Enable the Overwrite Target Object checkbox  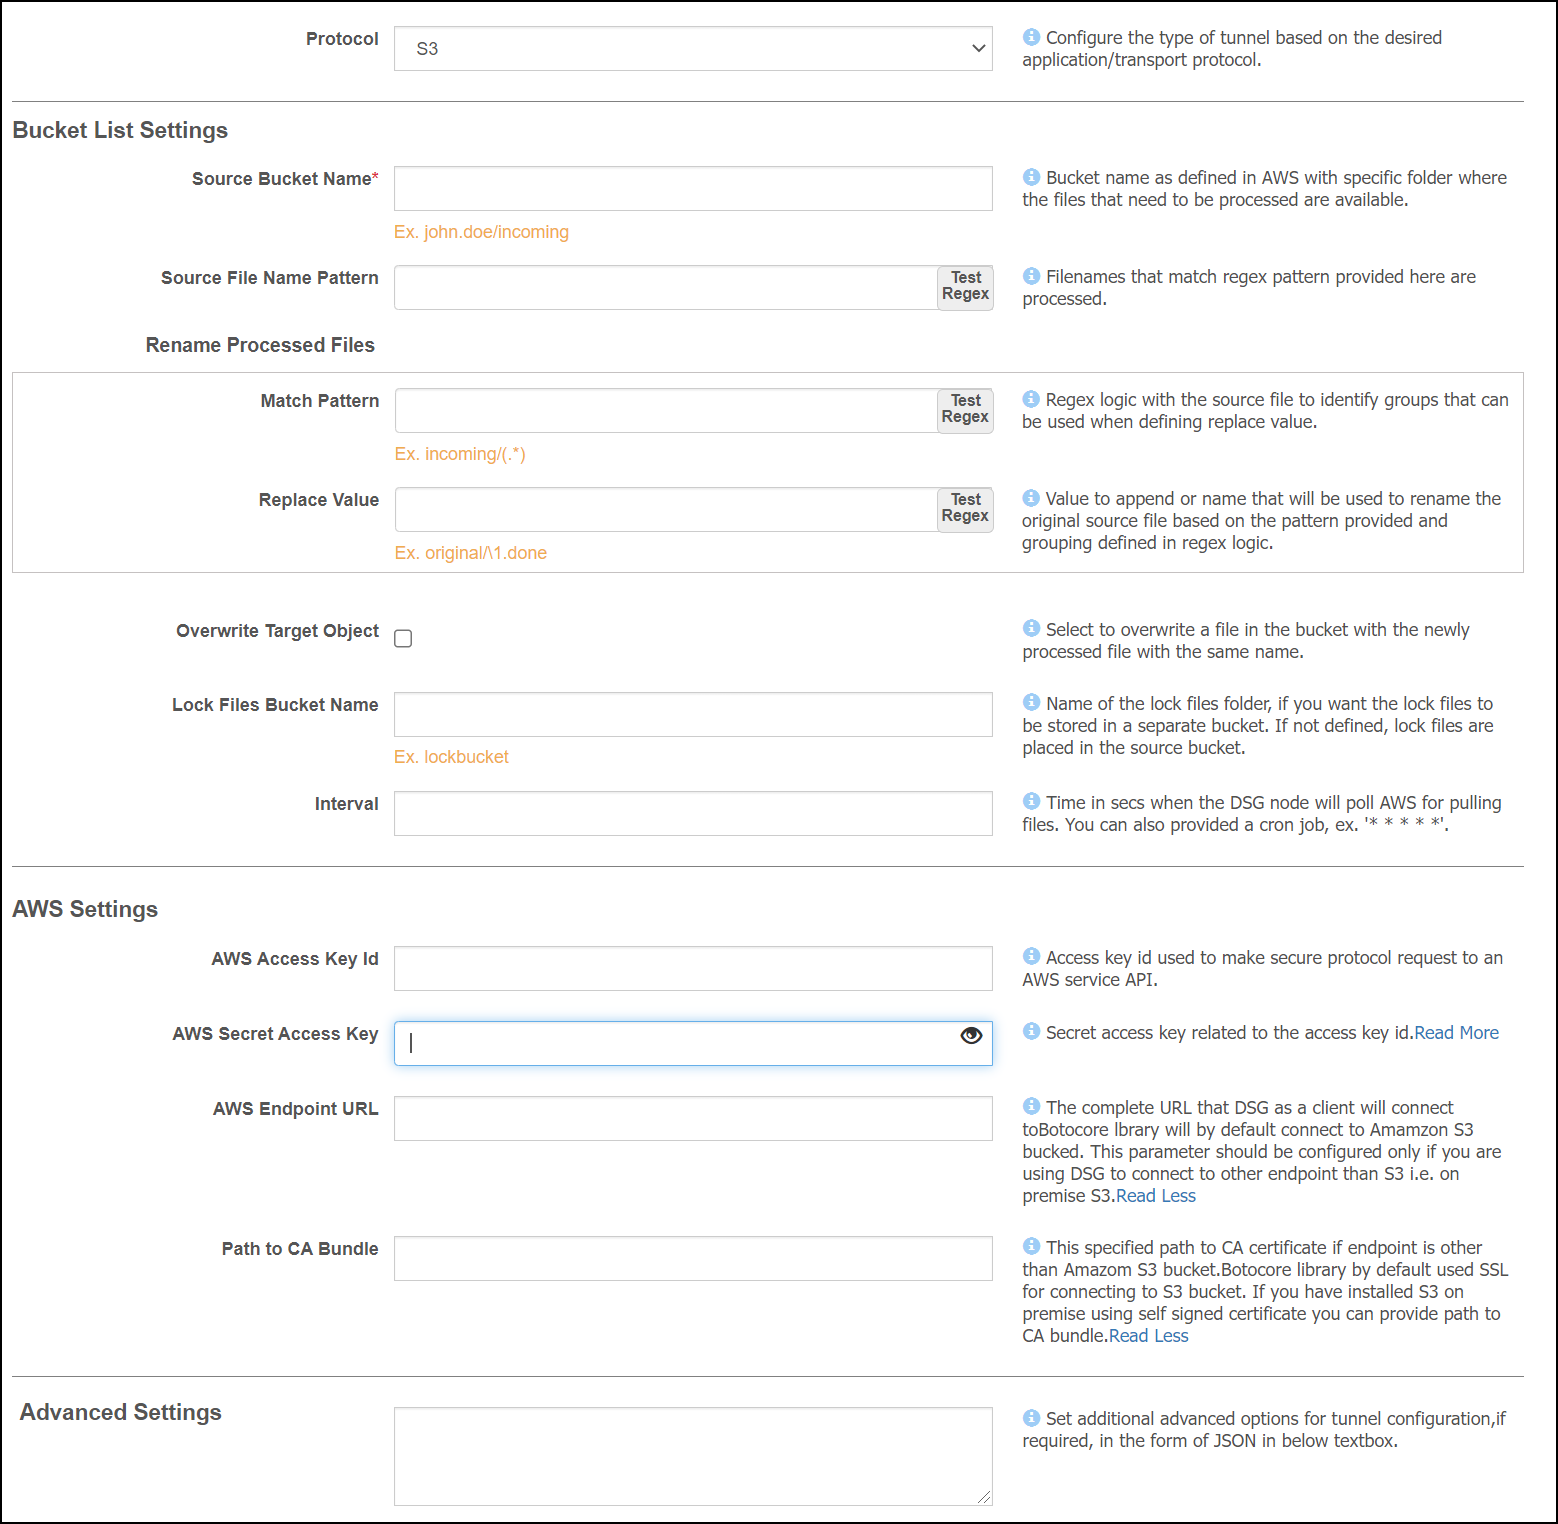pos(403,638)
